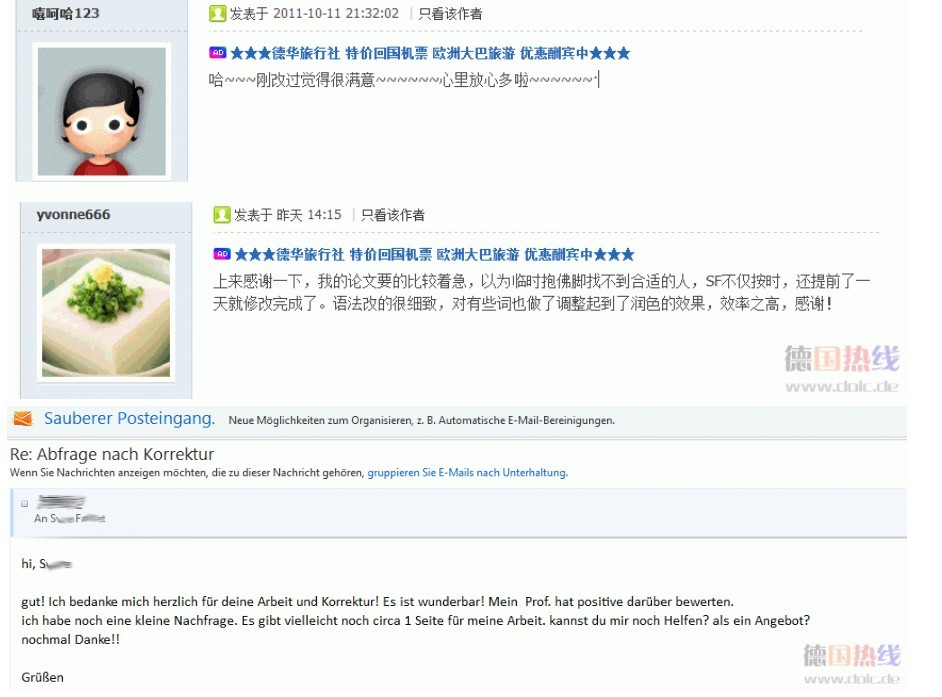This screenshot has width=942, height=697.
Task: Open yvonne666's tofu avatar image
Action: [106, 312]
